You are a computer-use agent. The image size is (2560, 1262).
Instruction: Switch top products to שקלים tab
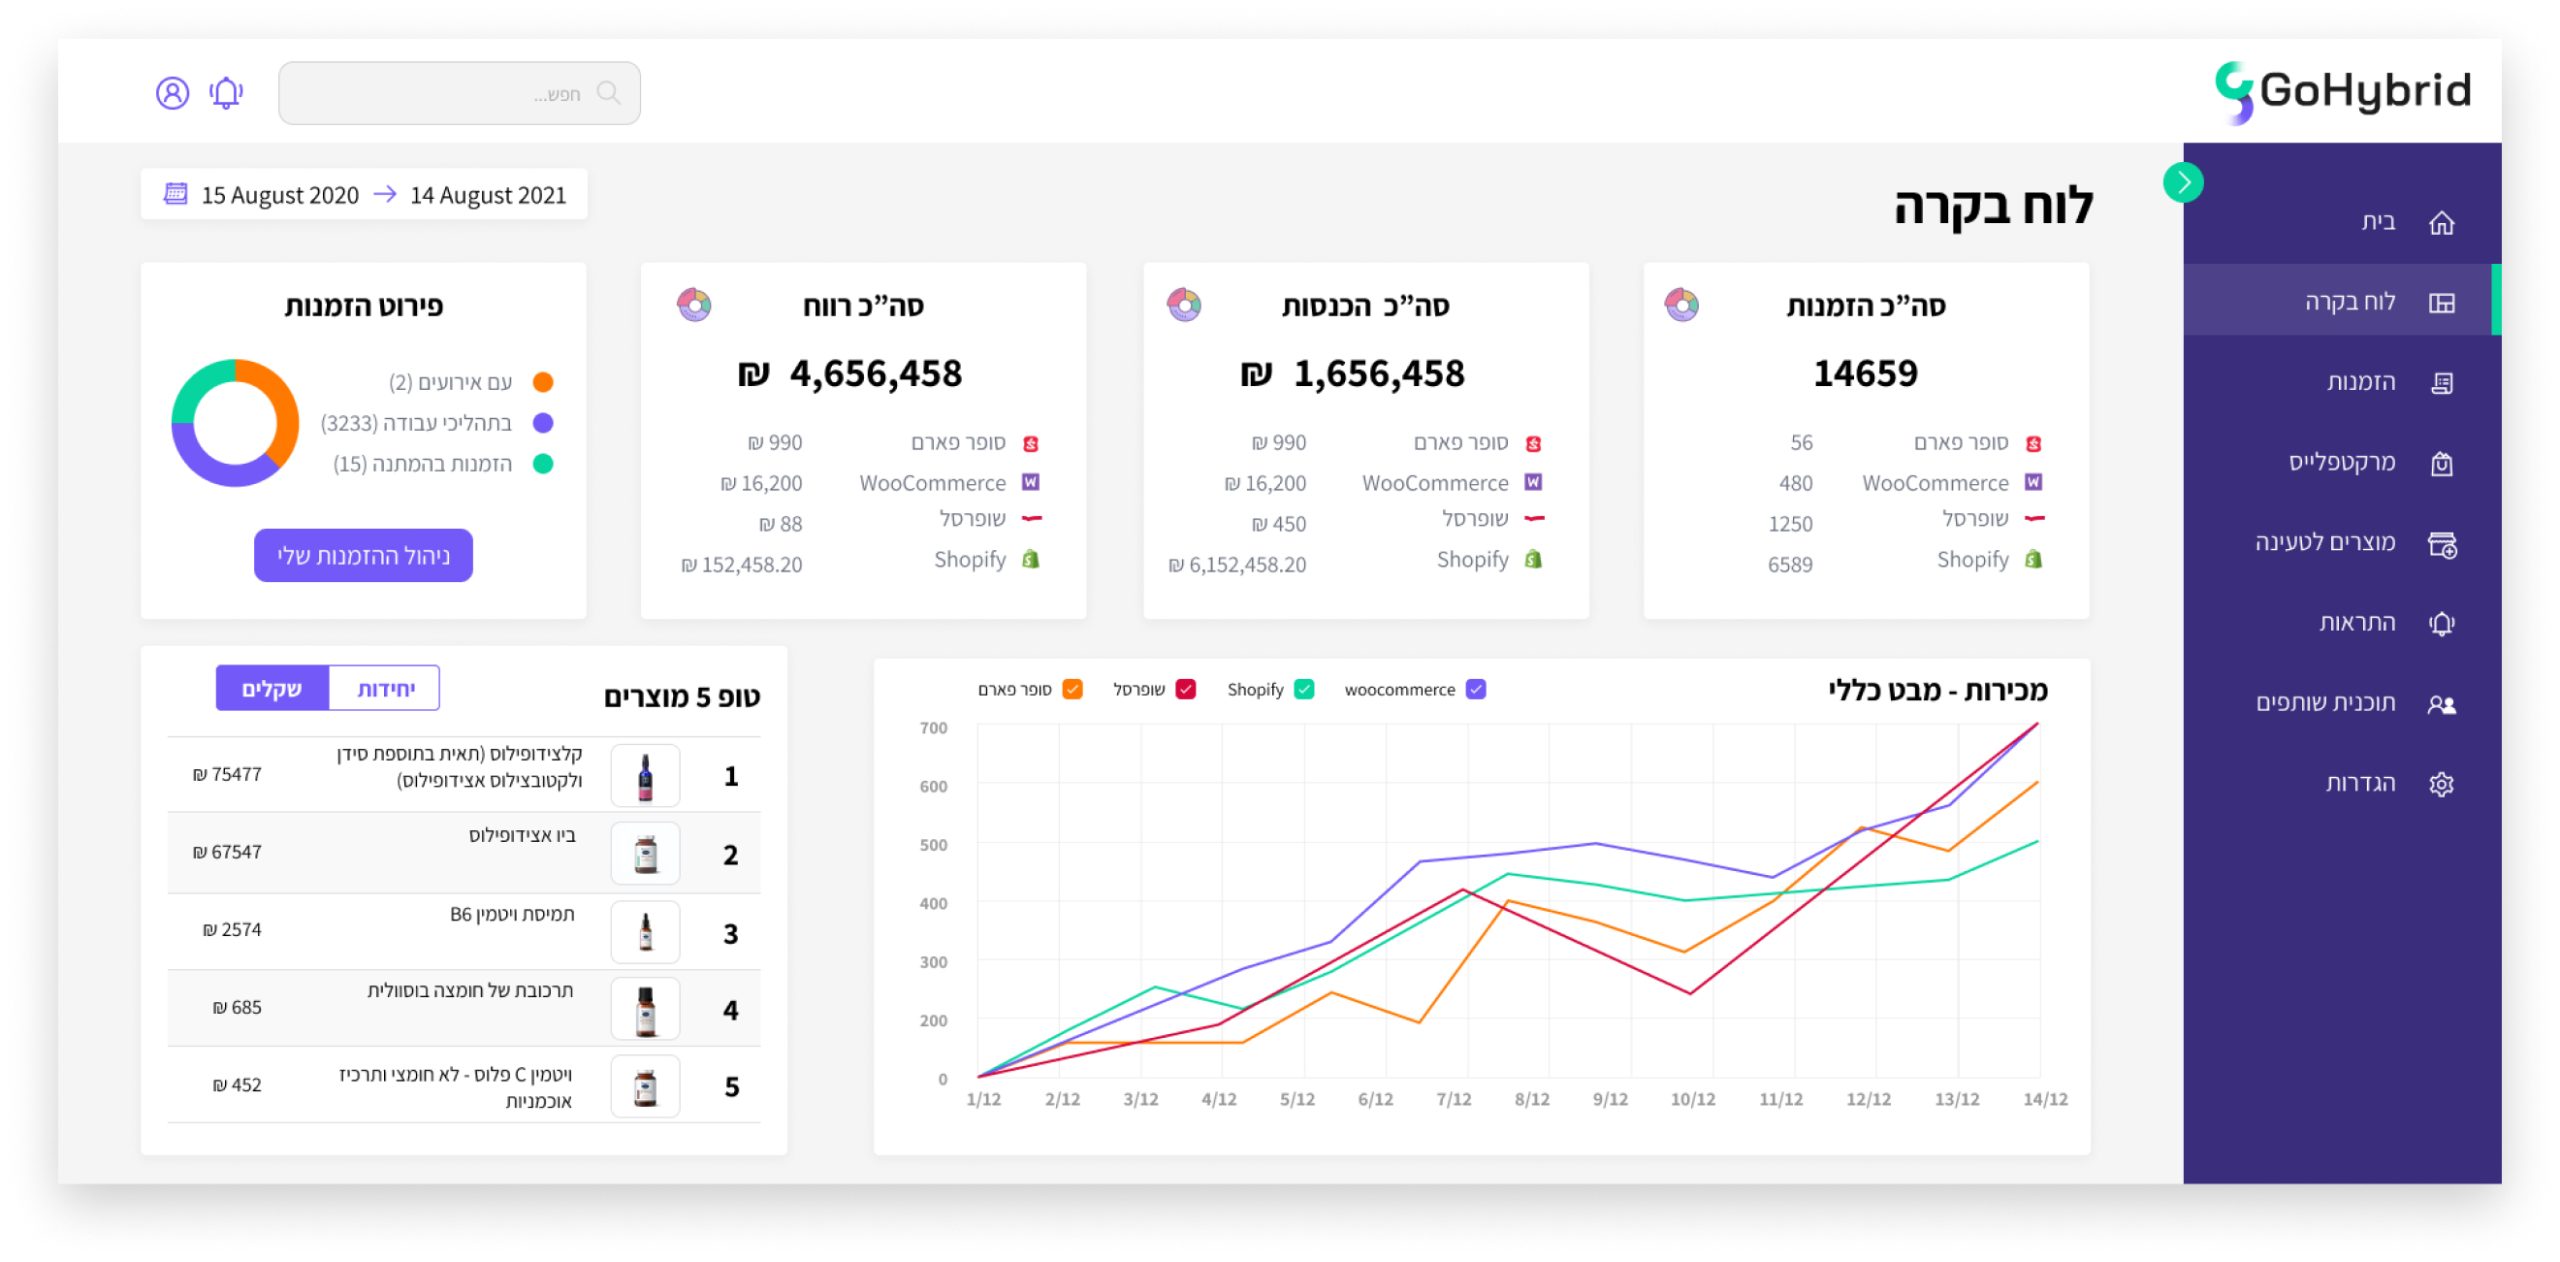click(x=272, y=689)
